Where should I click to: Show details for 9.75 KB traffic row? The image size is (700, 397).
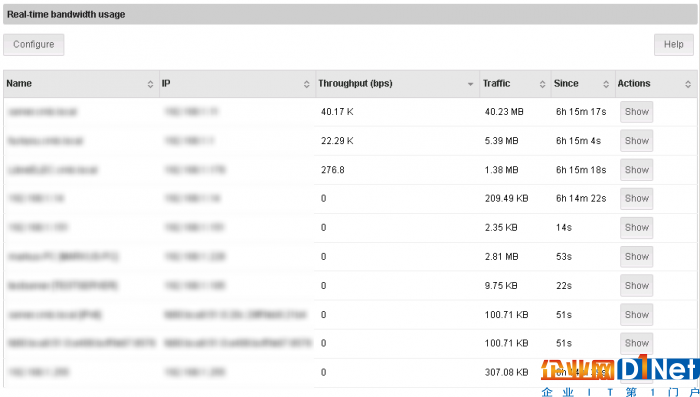click(x=637, y=286)
